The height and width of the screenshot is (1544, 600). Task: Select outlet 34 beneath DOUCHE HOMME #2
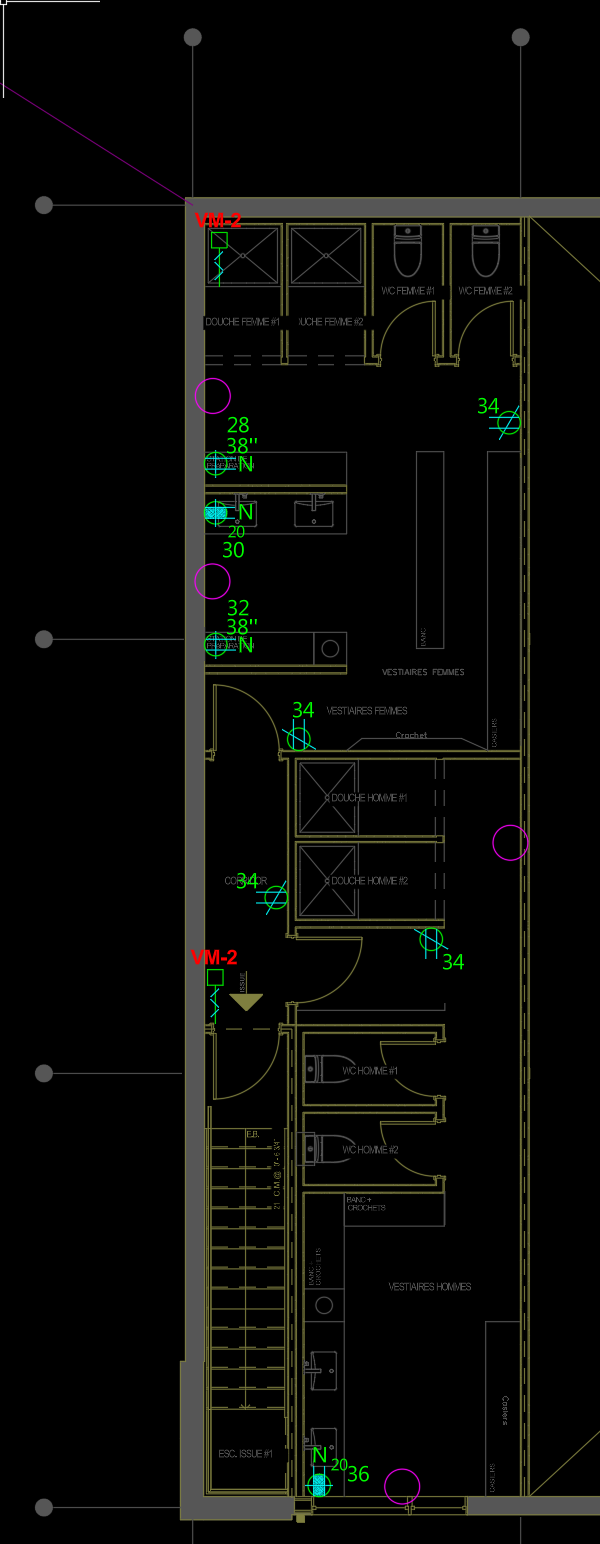(x=431, y=939)
